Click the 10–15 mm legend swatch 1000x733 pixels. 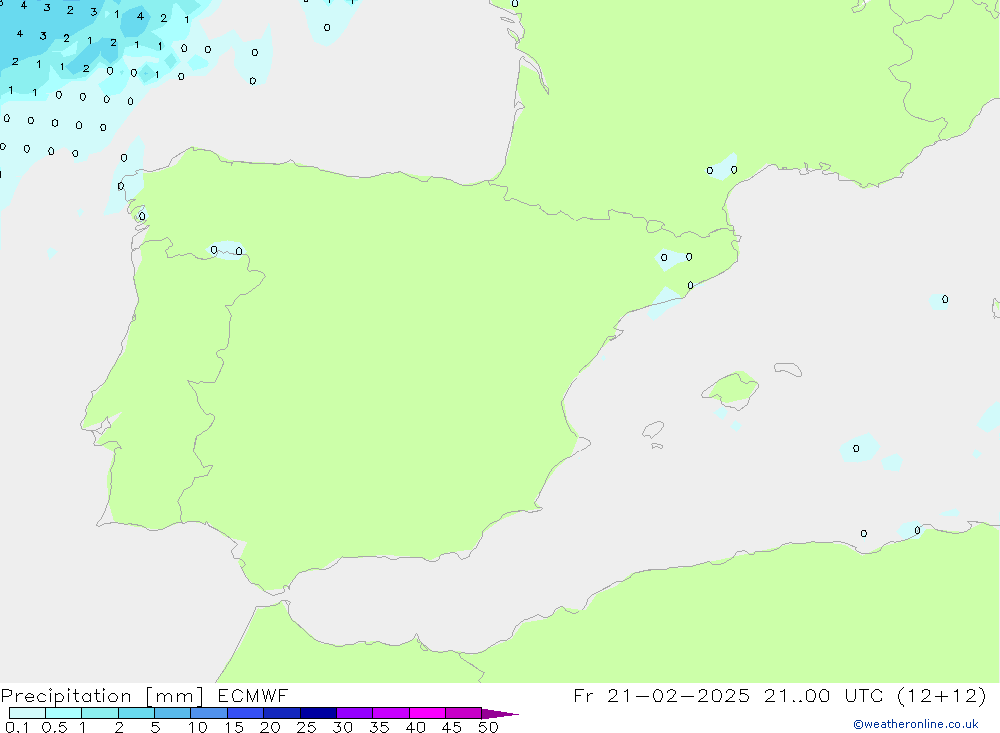coord(209,713)
